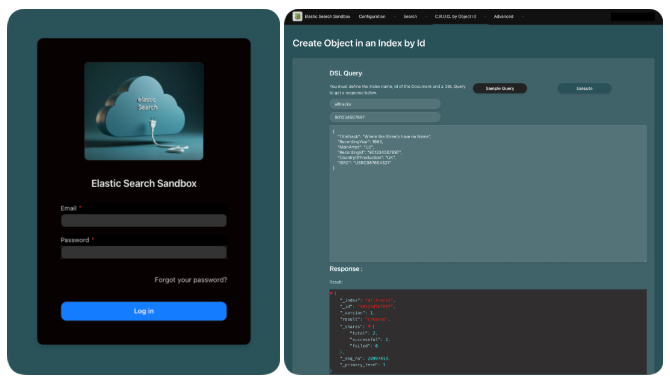Viewport: 670px width, 382px height.
Task: Click the "total" value under _shards
Action: pos(374,333)
